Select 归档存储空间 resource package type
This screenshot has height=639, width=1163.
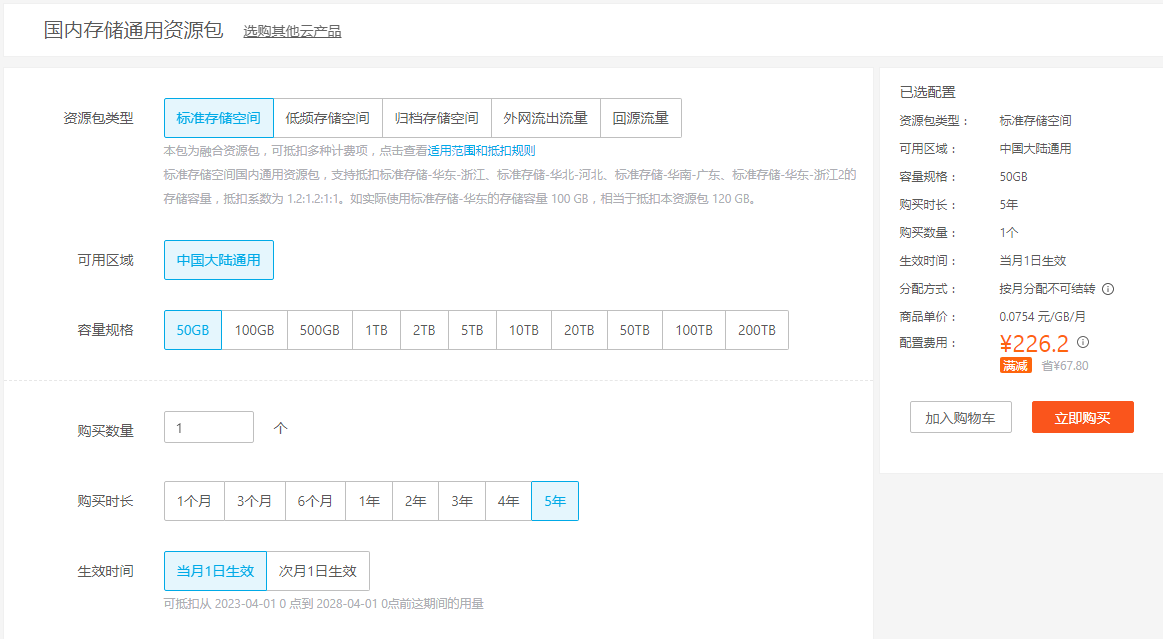pyautogui.click(x=436, y=118)
